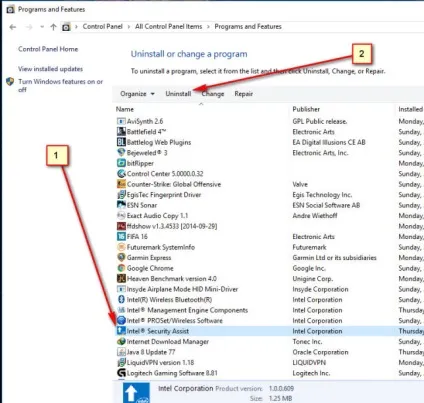This screenshot has width=424, height=403.
Task: Click the Futuremark SystemInfo icon
Action: click(121, 247)
